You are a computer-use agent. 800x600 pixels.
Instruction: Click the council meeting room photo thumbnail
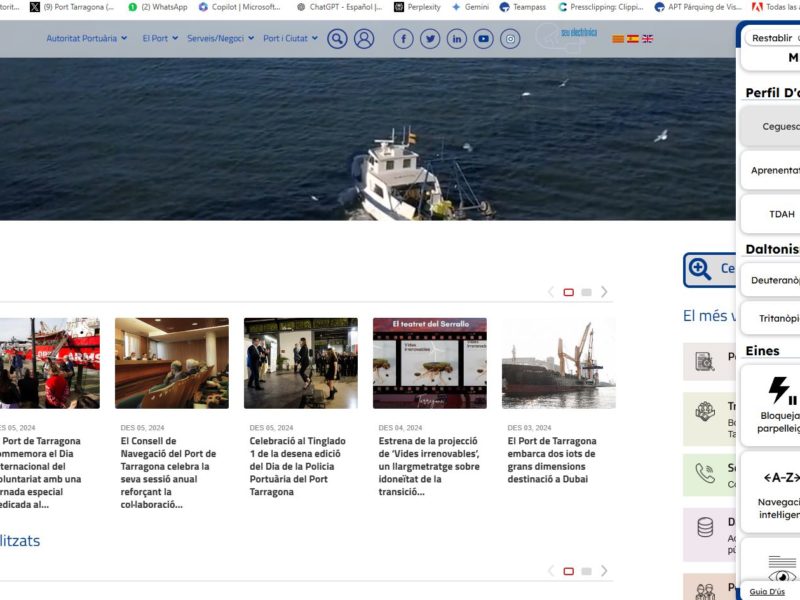(x=172, y=363)
